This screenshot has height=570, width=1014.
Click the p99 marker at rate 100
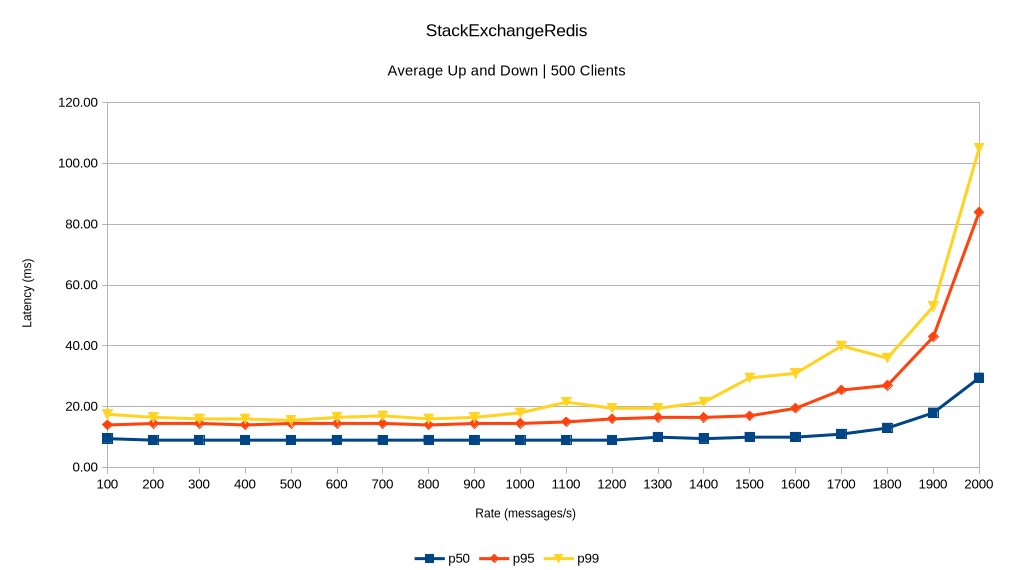click(x=107, y=413)
